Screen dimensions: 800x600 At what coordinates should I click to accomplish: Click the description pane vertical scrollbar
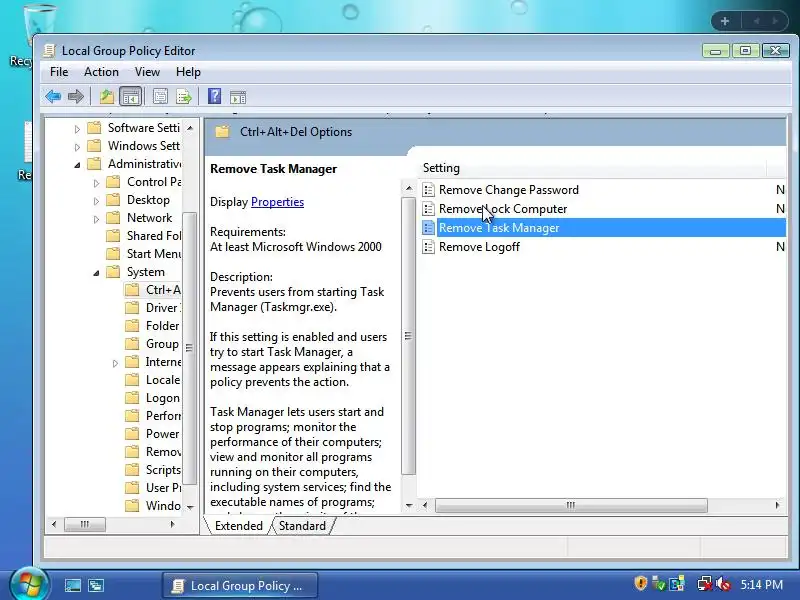click(x=408, y=336)
